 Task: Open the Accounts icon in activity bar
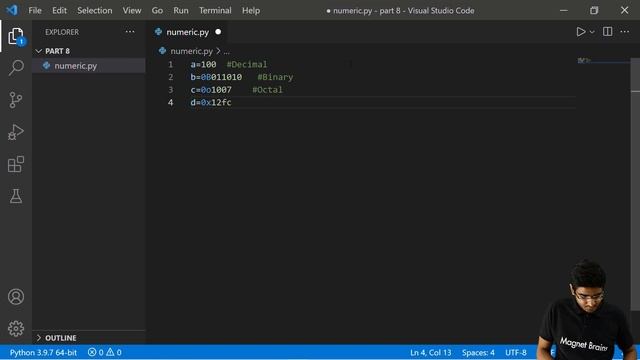(x=16, y=297)
